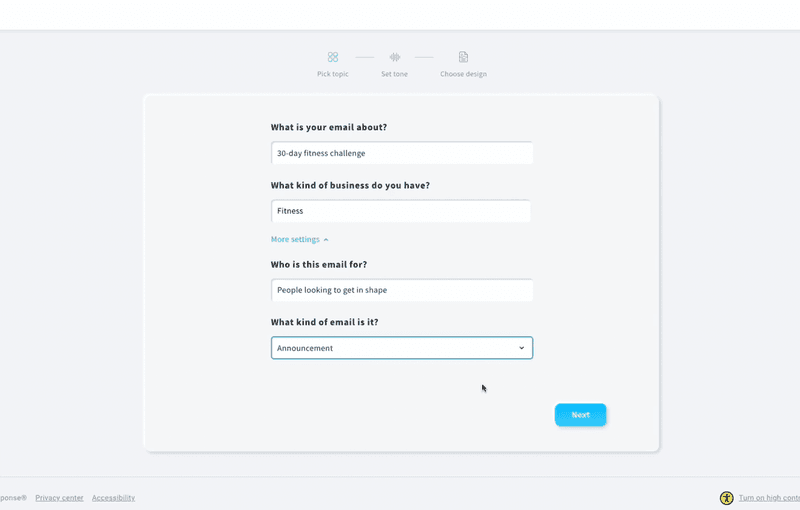Viewport: 800px width, 510px height.
Task: Collapse the More settings section
Action: click(295, 240)
